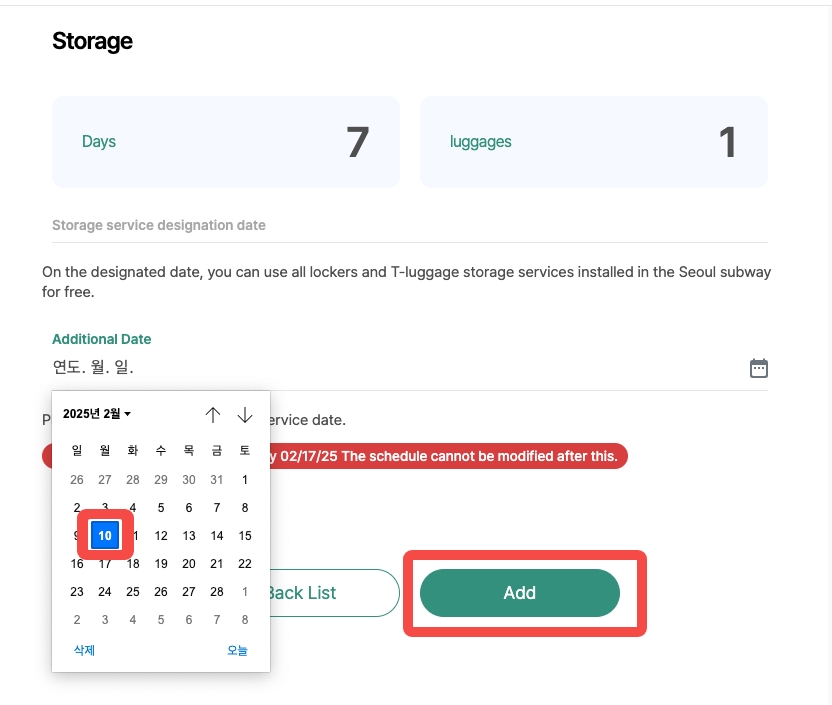This screenshot has height=705, width=832.
Task: Pick February 5 in the calendar
Action: click(x=161, y=508)
